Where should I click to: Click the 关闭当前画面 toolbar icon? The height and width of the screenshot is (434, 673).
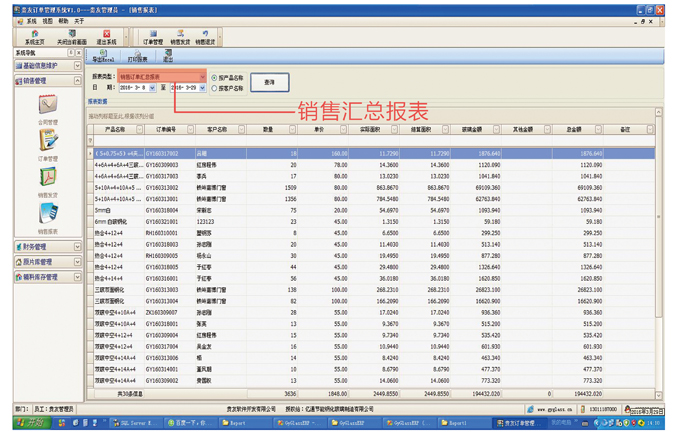coord(71,37)
